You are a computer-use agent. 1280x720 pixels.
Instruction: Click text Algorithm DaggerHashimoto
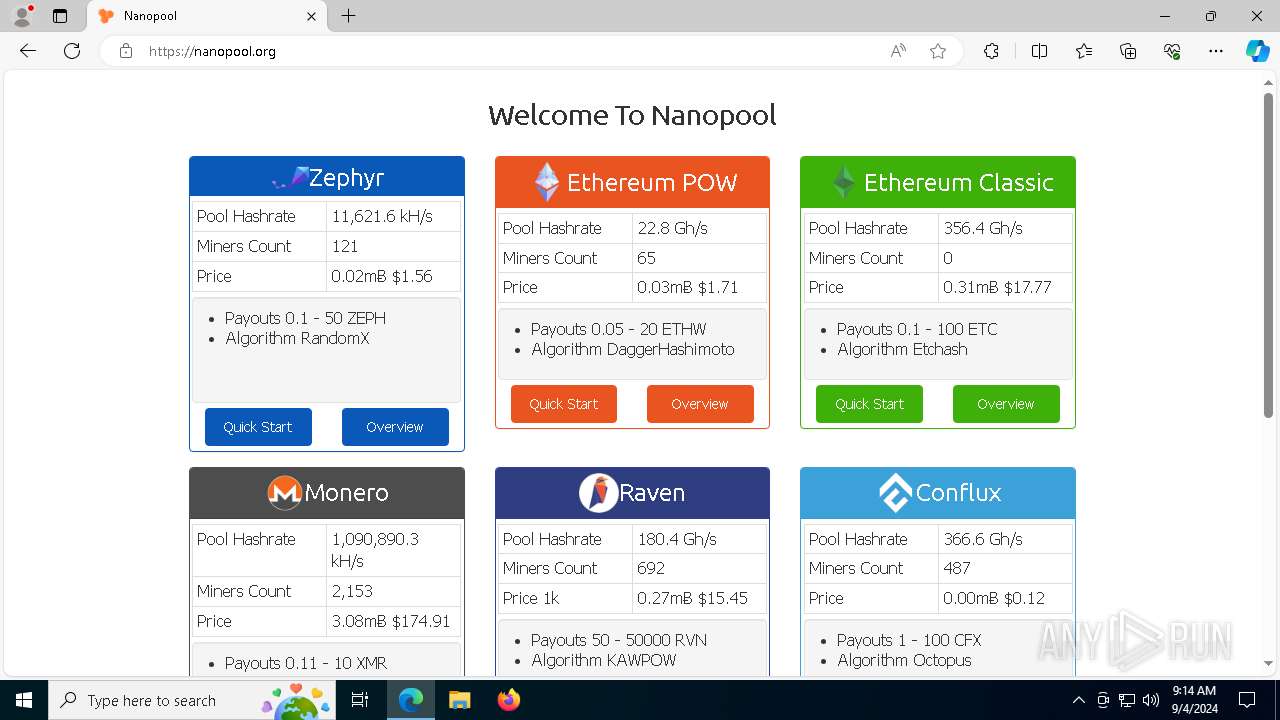click(633, 349)
